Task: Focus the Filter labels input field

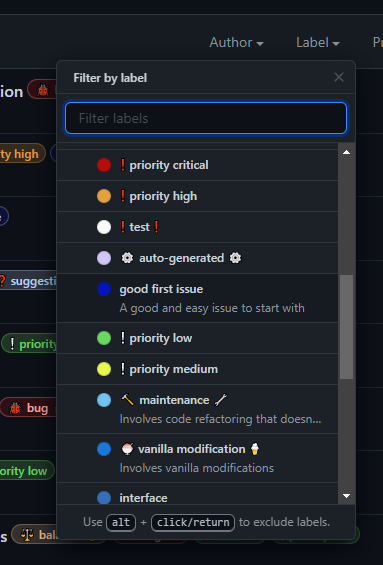Action: click(206, 118)
